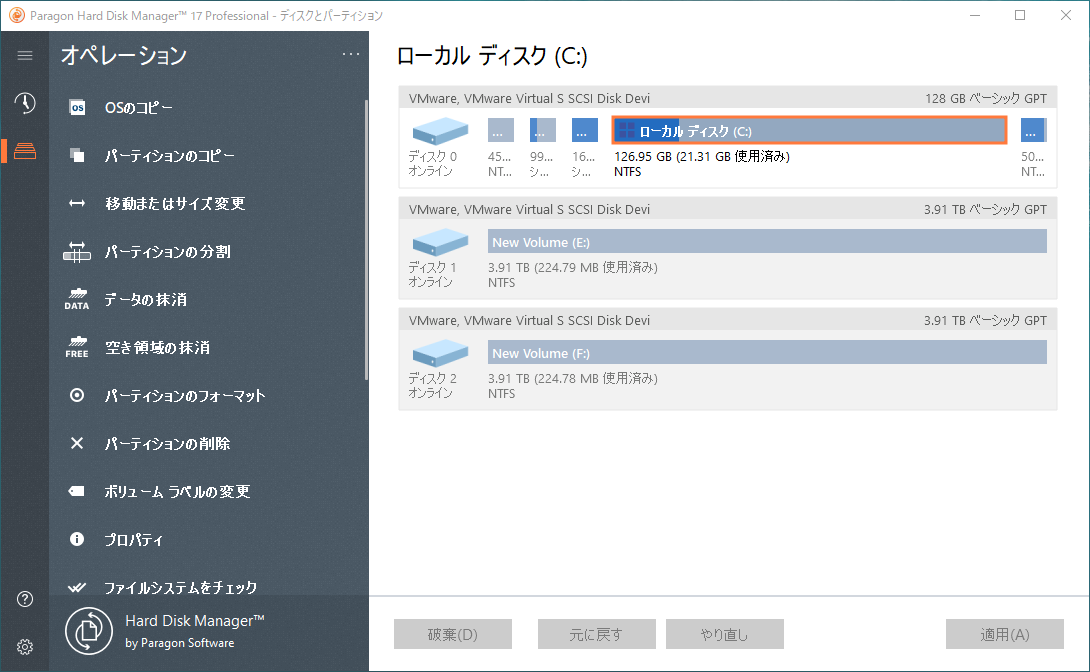Open the operations panel three-dots menu
The image size is (1090, 672).
tap(351, 55)
